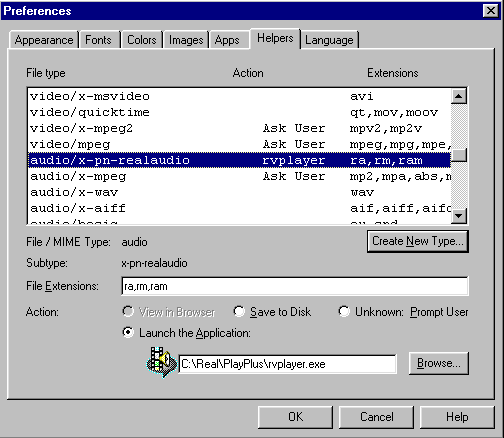Go to the Colors tab
Screen dimensions: 504x438
tap(142, 40)
